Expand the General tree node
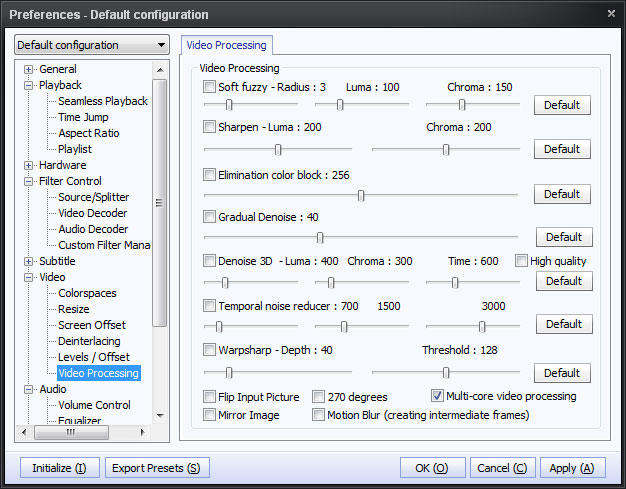 (28, 69)
